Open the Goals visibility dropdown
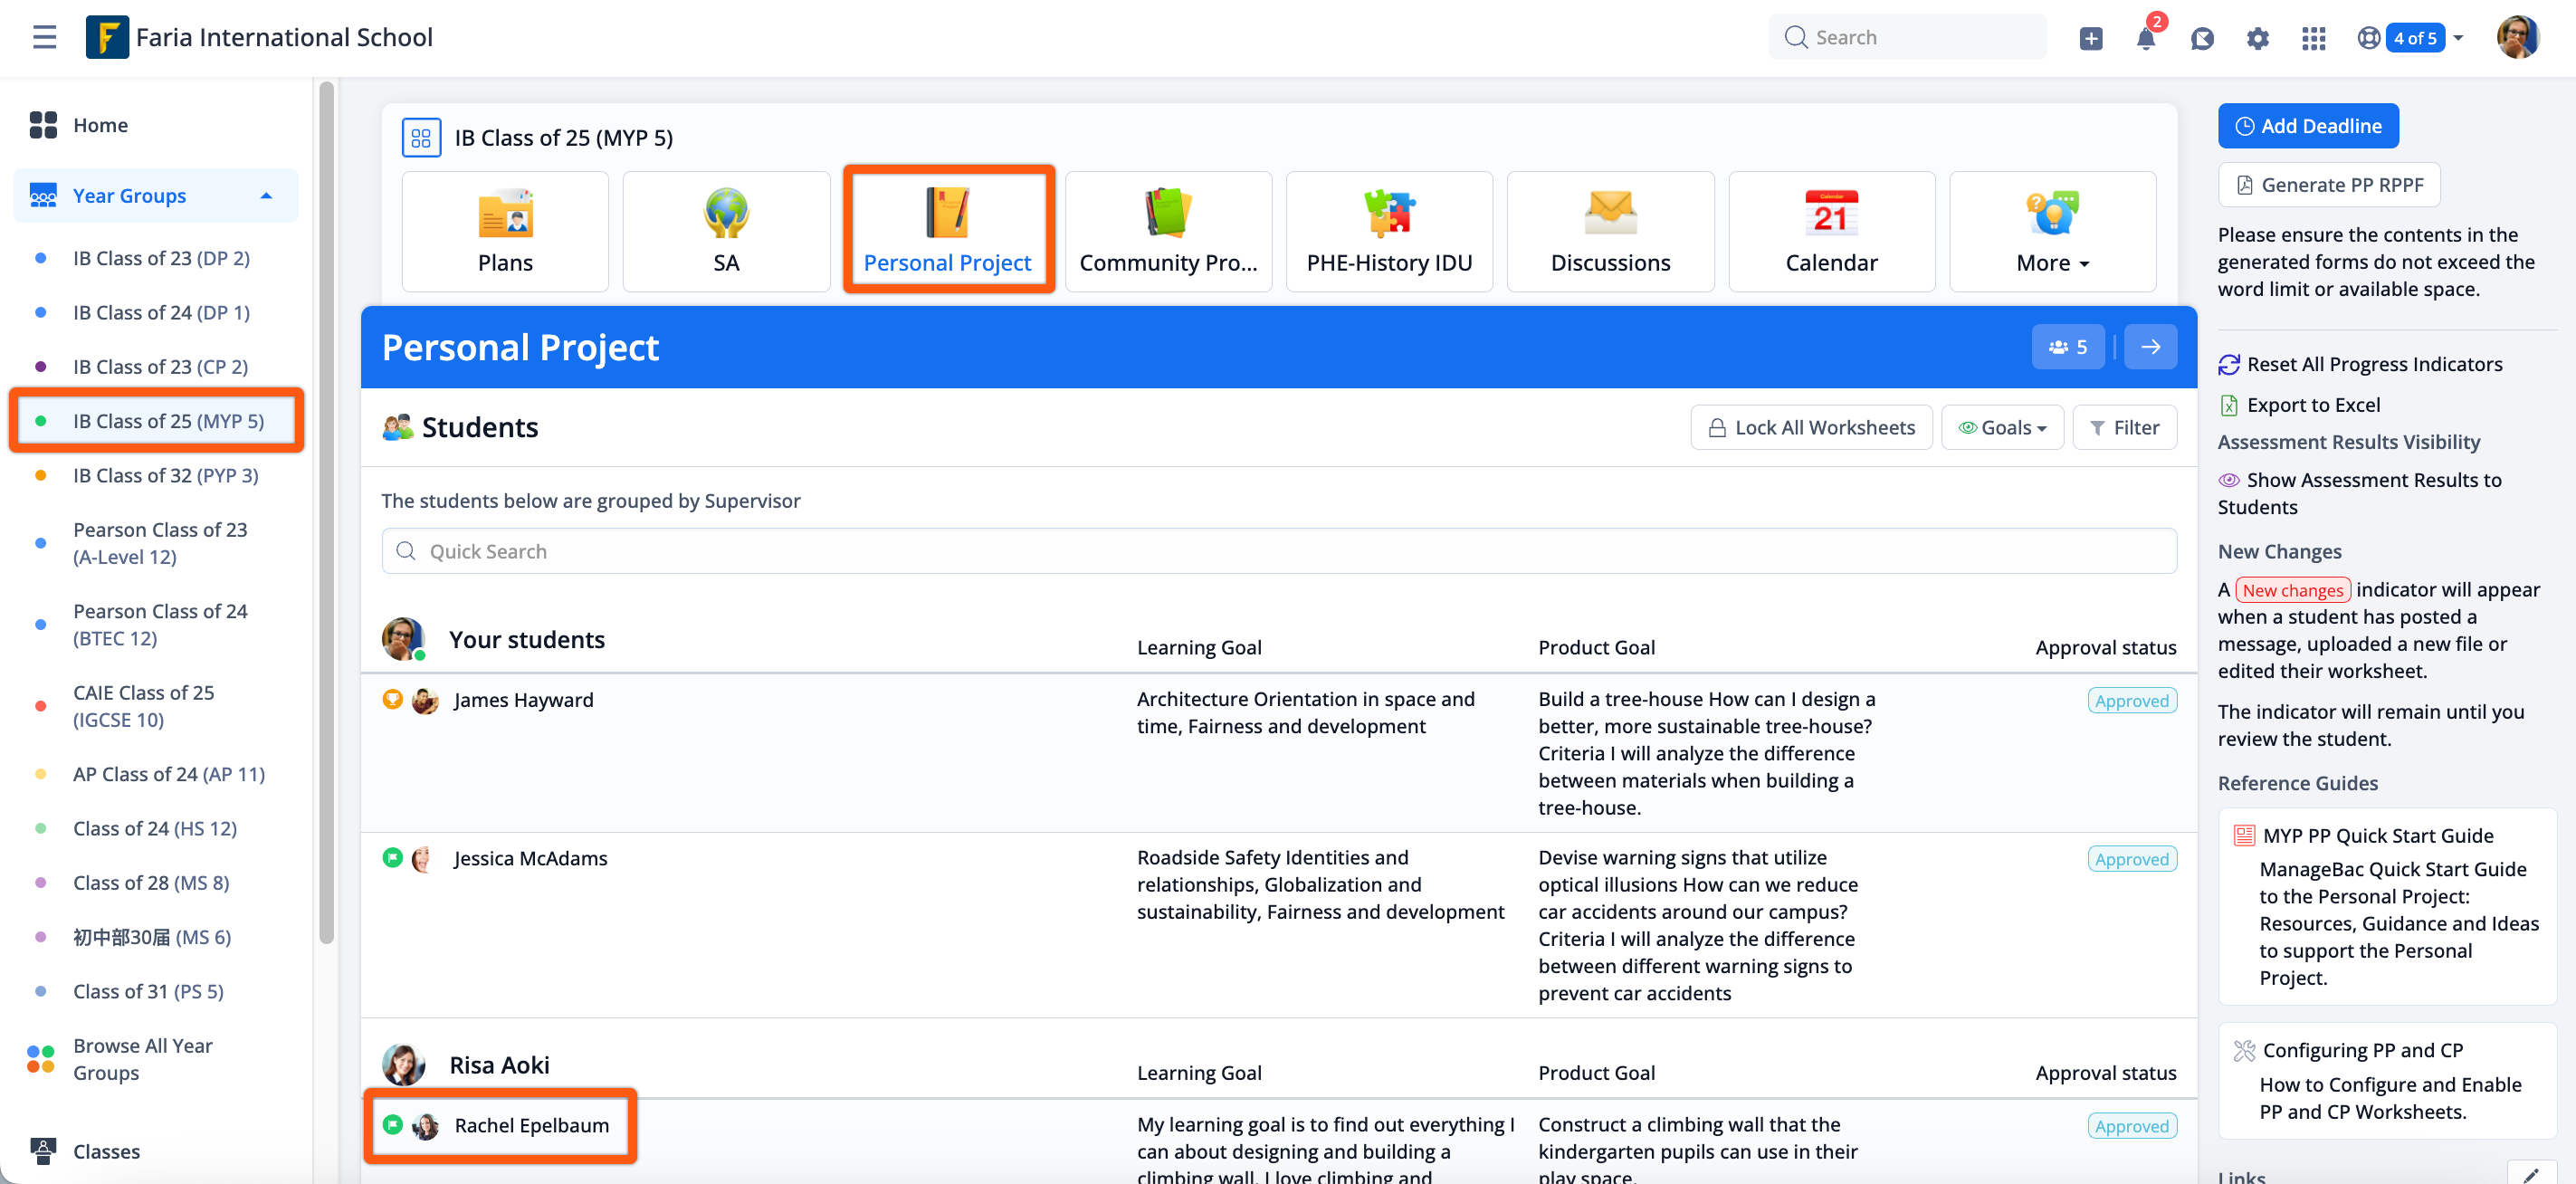Viewport: 2576px width, 1184px height. (2002, 427)
